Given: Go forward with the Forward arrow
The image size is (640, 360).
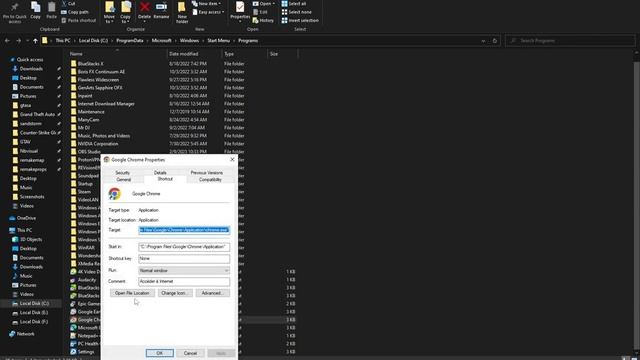Looking at the screenshot, I should pos(18,41).
